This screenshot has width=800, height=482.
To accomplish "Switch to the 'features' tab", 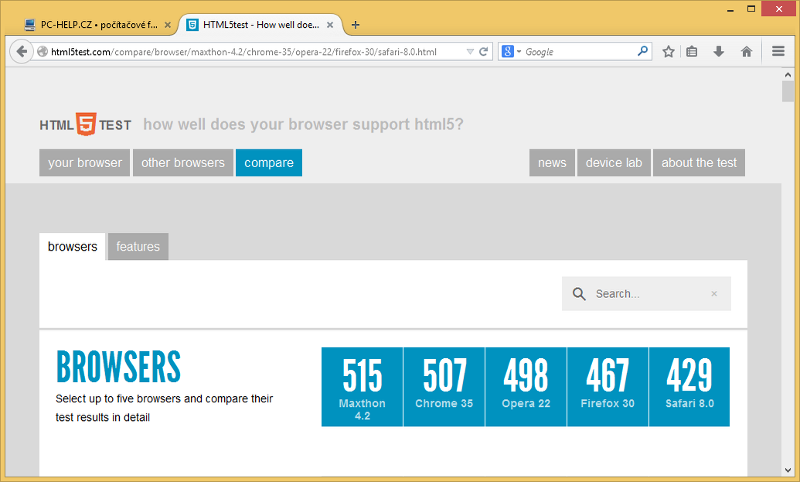I will tap(138, 246).
